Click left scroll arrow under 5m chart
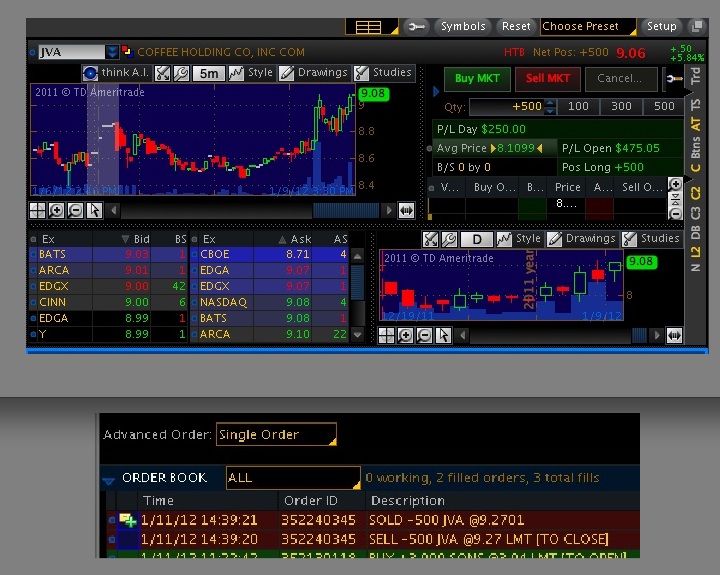The width and height of the screenshot is (720, 575). pyautogui.click(x=113, y=210)
